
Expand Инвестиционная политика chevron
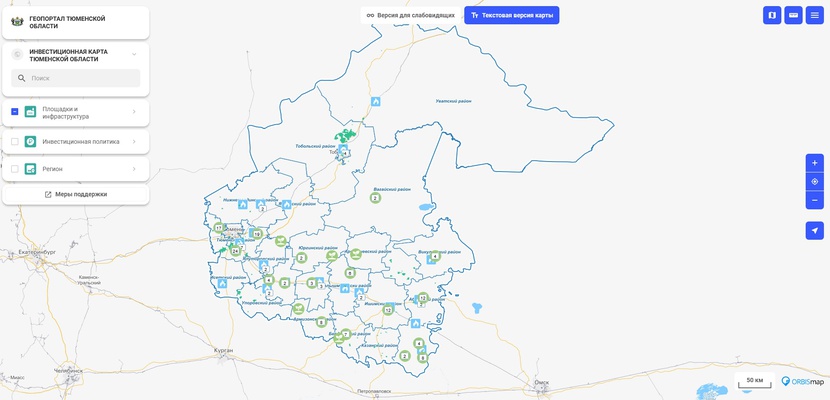click(134, 142)
